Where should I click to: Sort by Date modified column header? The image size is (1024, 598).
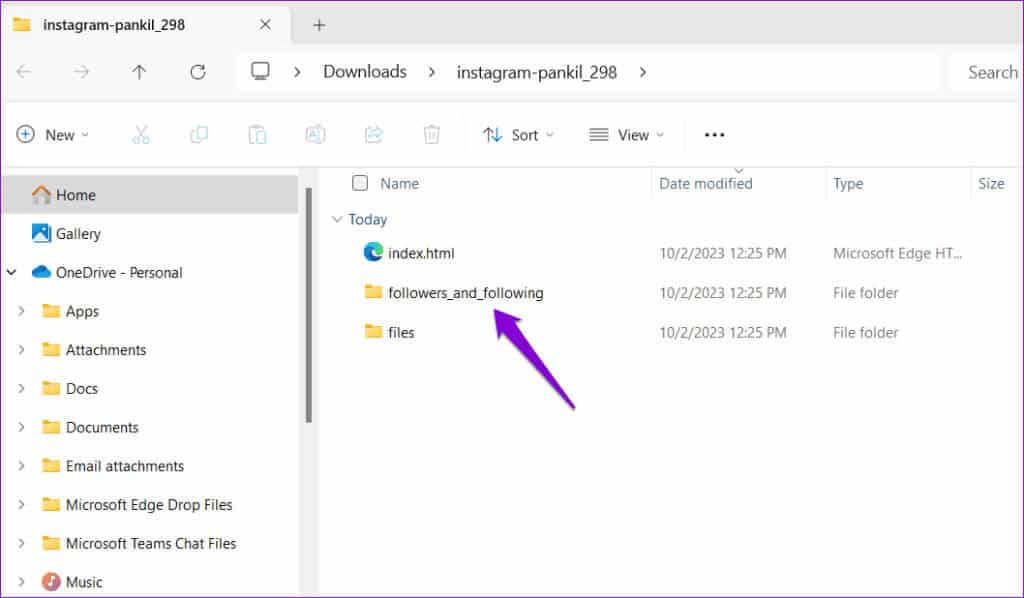point(706,183)
